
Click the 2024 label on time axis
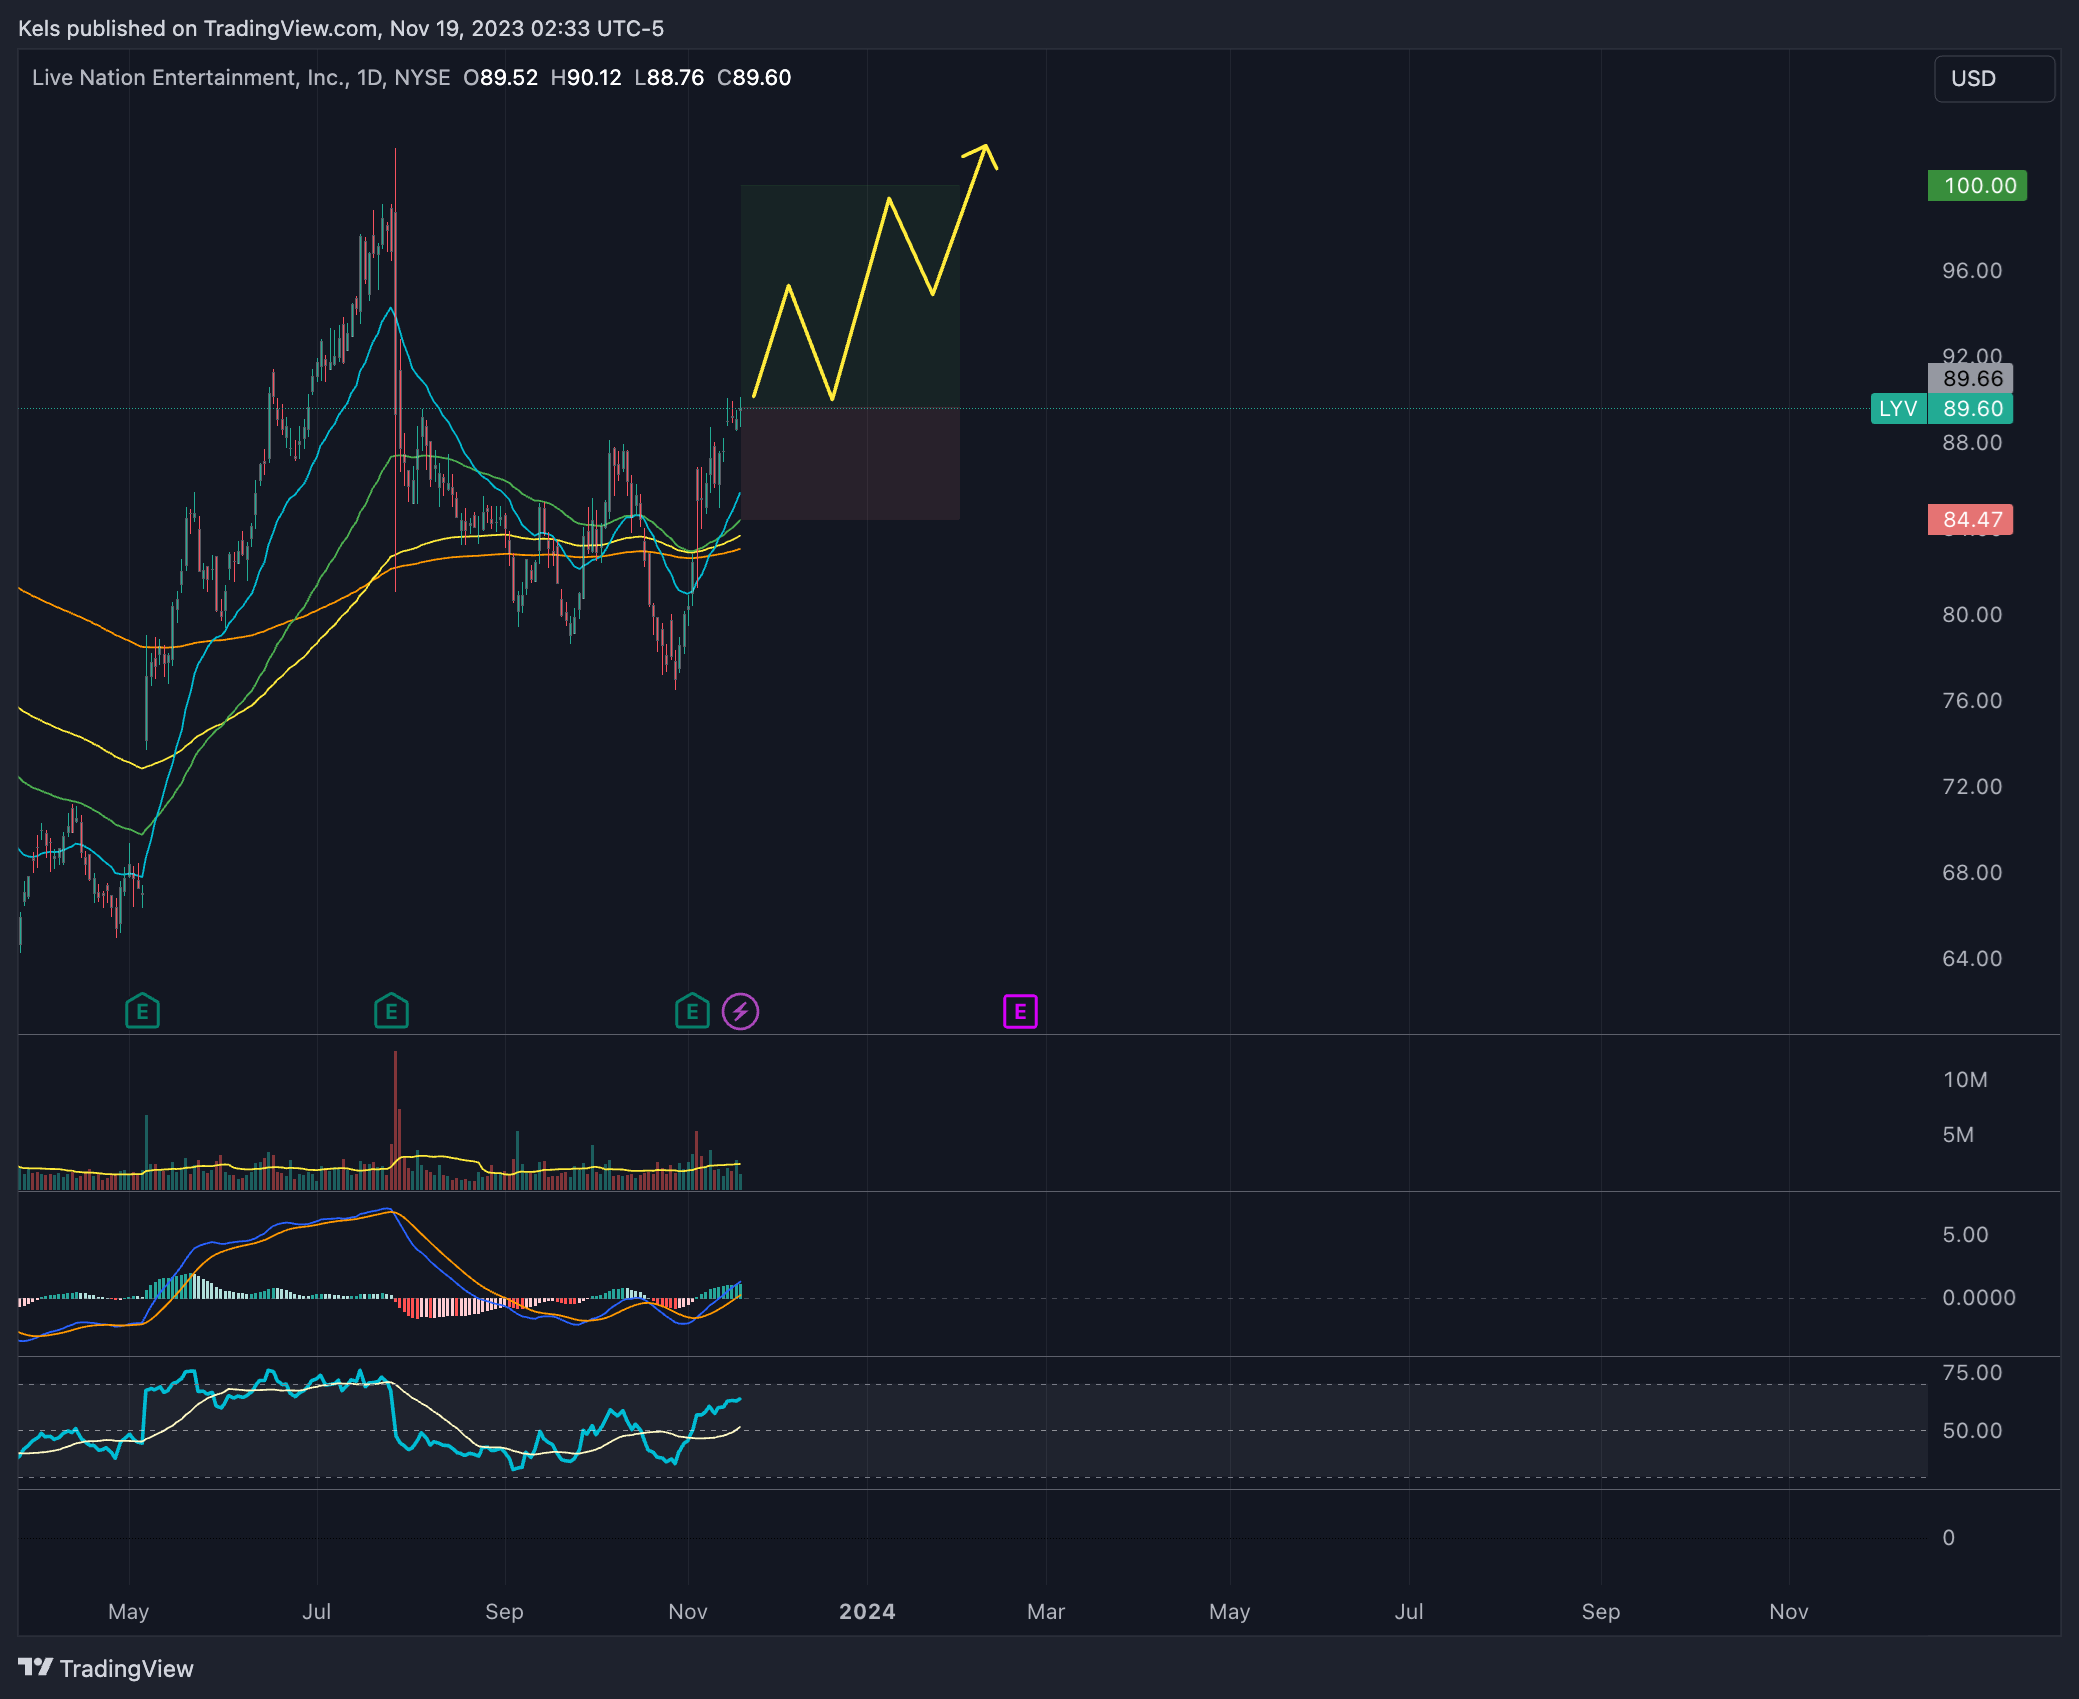pos(867,1611)
